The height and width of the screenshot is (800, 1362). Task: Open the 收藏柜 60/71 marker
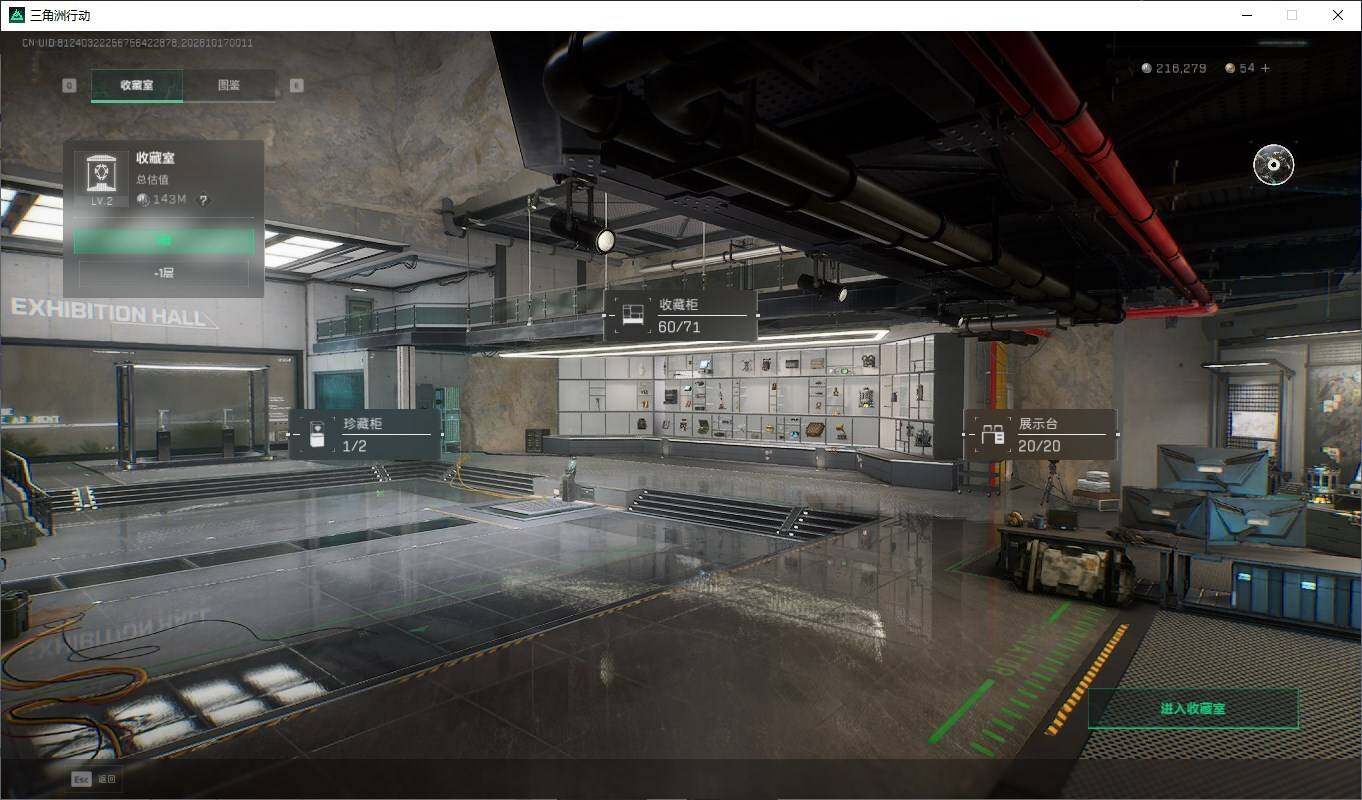(x=681, y=316)
